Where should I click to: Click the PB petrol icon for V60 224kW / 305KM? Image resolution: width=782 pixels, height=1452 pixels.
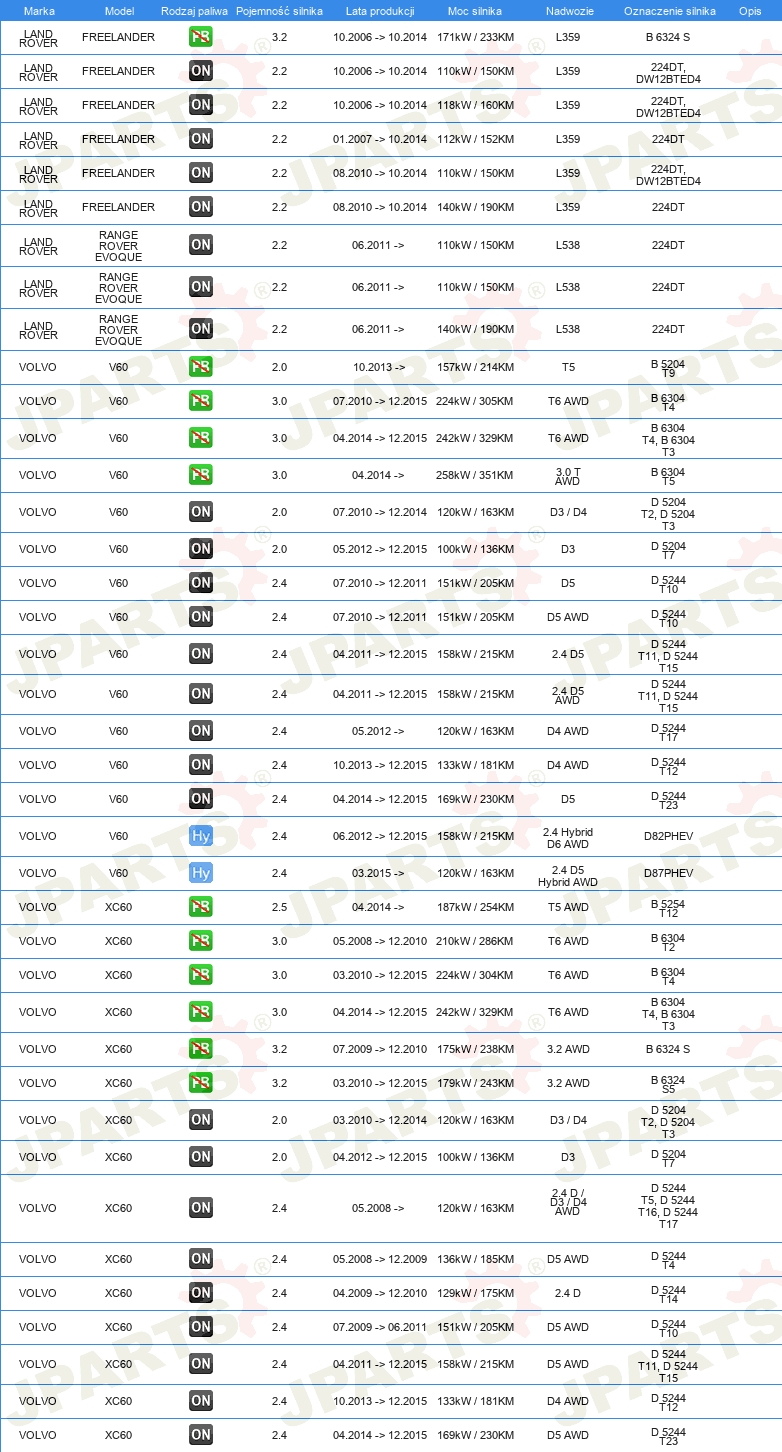click(x=201, y=401)
